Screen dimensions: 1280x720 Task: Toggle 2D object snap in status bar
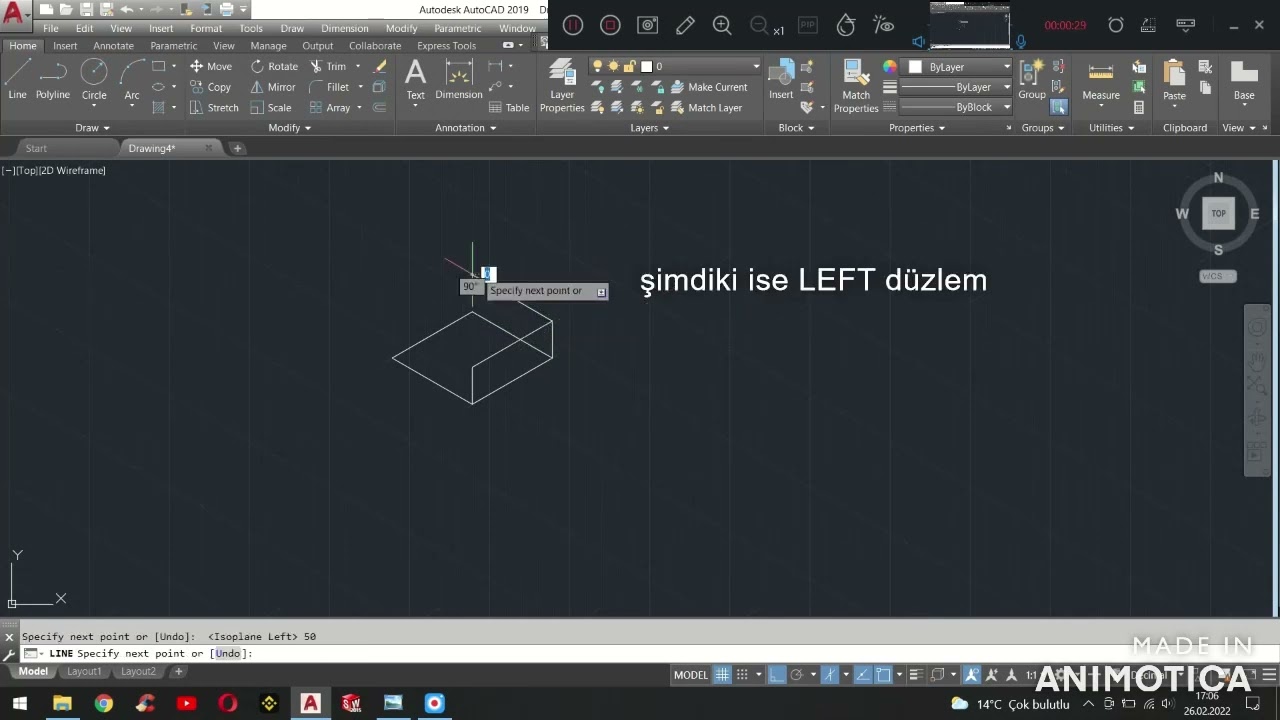click(883, 675)
